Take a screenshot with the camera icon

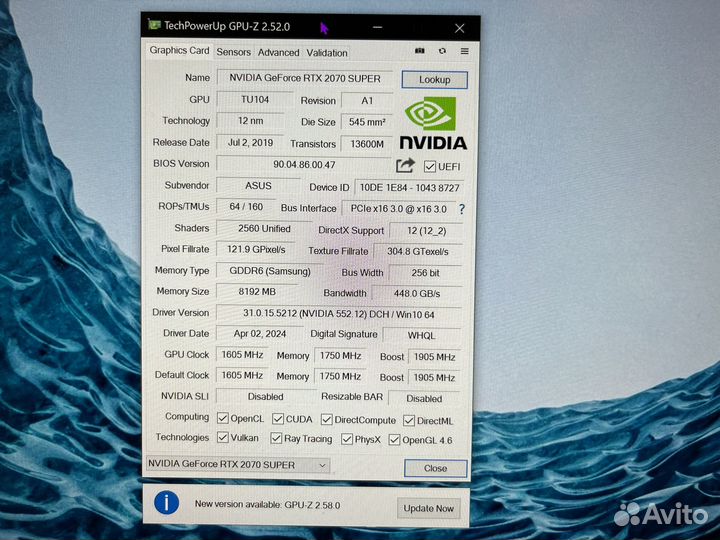420,51
